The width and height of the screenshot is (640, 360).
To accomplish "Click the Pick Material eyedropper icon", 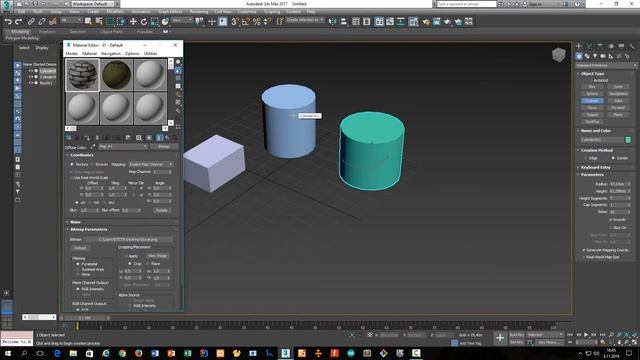I will point(93,147).
